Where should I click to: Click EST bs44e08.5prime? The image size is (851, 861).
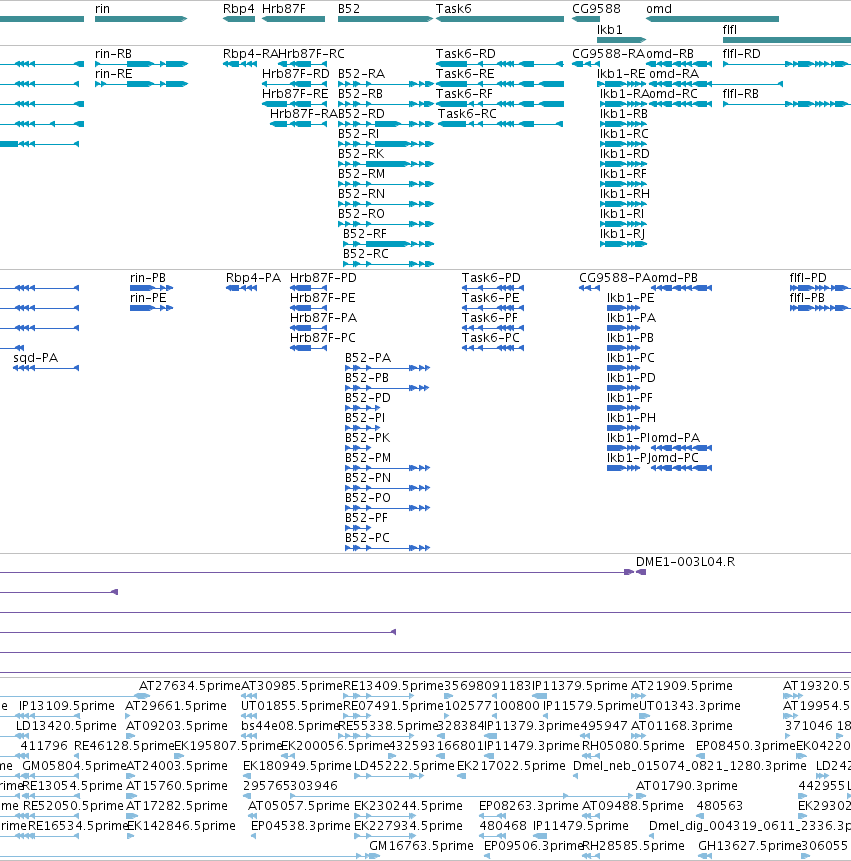click(x=290, y=726)
